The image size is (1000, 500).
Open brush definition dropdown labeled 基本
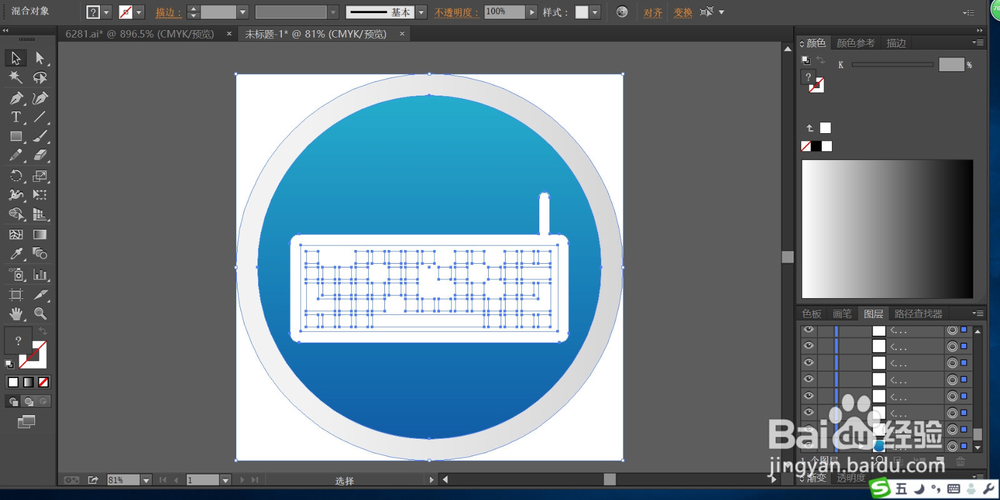point(422,12)
